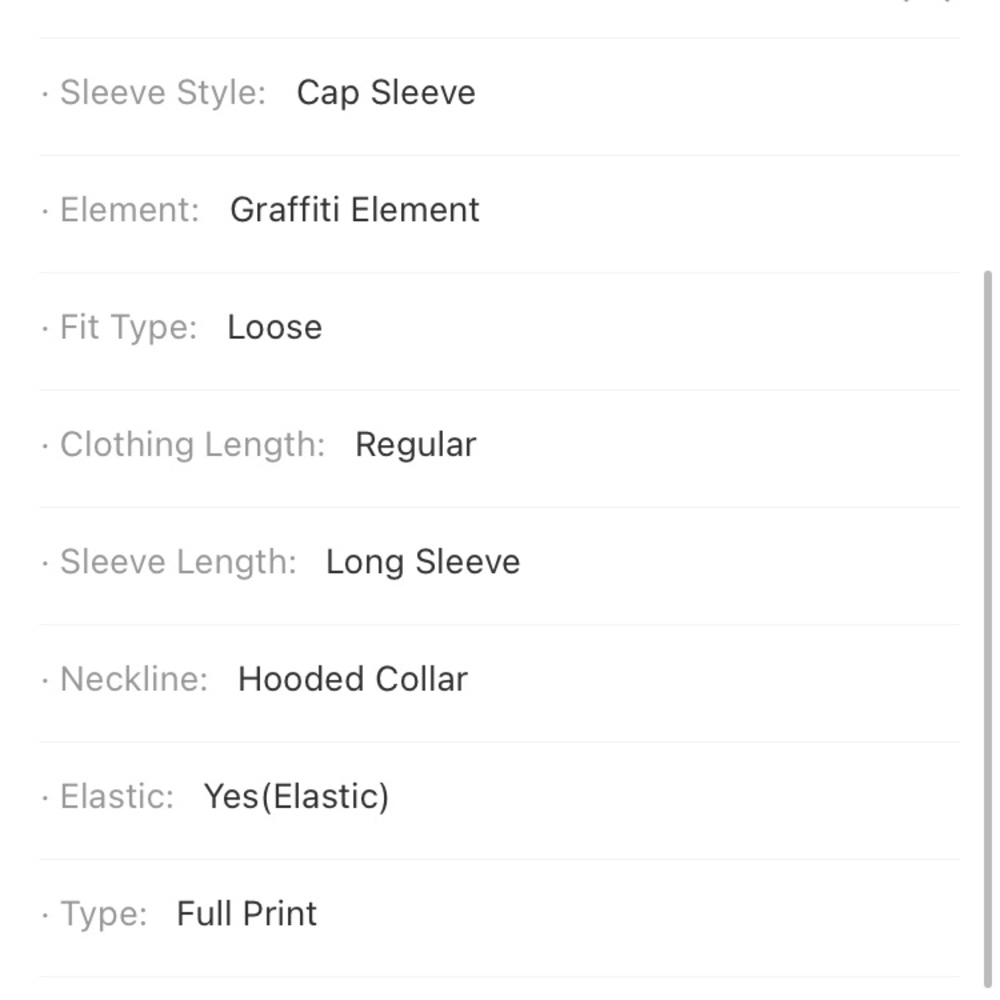Image resolution: width=1000 pixels, height=1000 pixels.
Task: Select the Hooded Collar value
Action: pyautogui.click(x=353, y=679)
